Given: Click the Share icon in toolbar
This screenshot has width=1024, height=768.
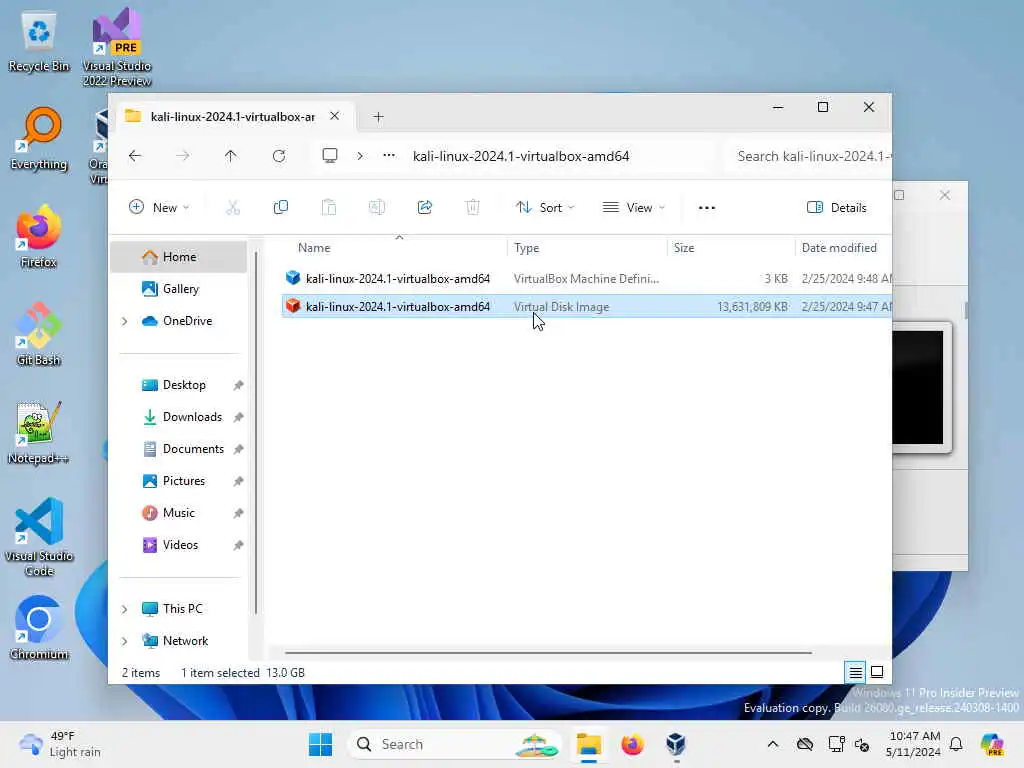Looking at the screenshot, I should click(424, 208).
